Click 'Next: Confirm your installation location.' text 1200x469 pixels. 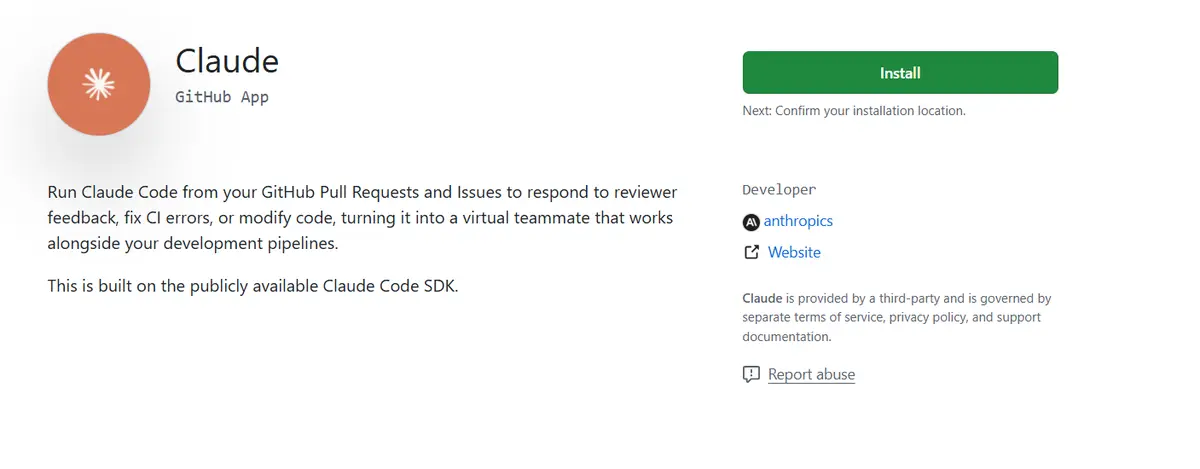[854, 111]
